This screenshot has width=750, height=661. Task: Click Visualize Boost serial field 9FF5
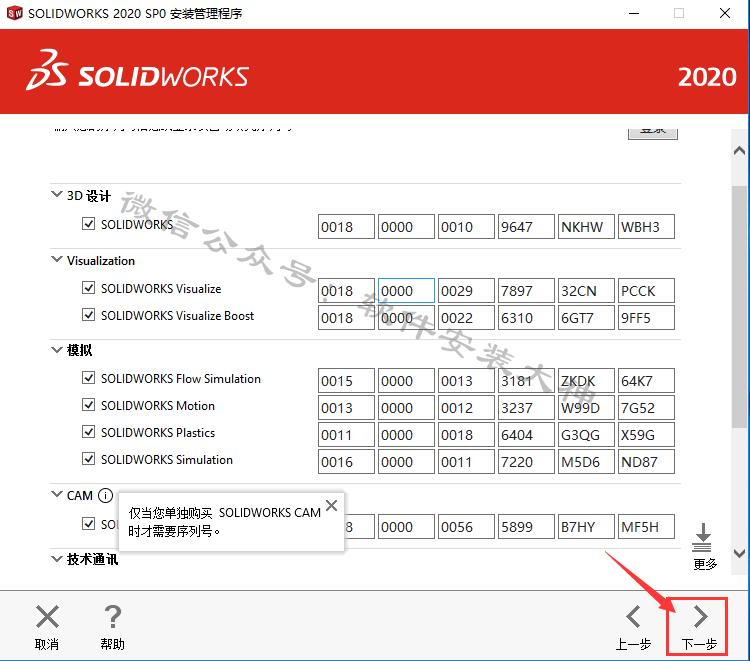(646, 318)
